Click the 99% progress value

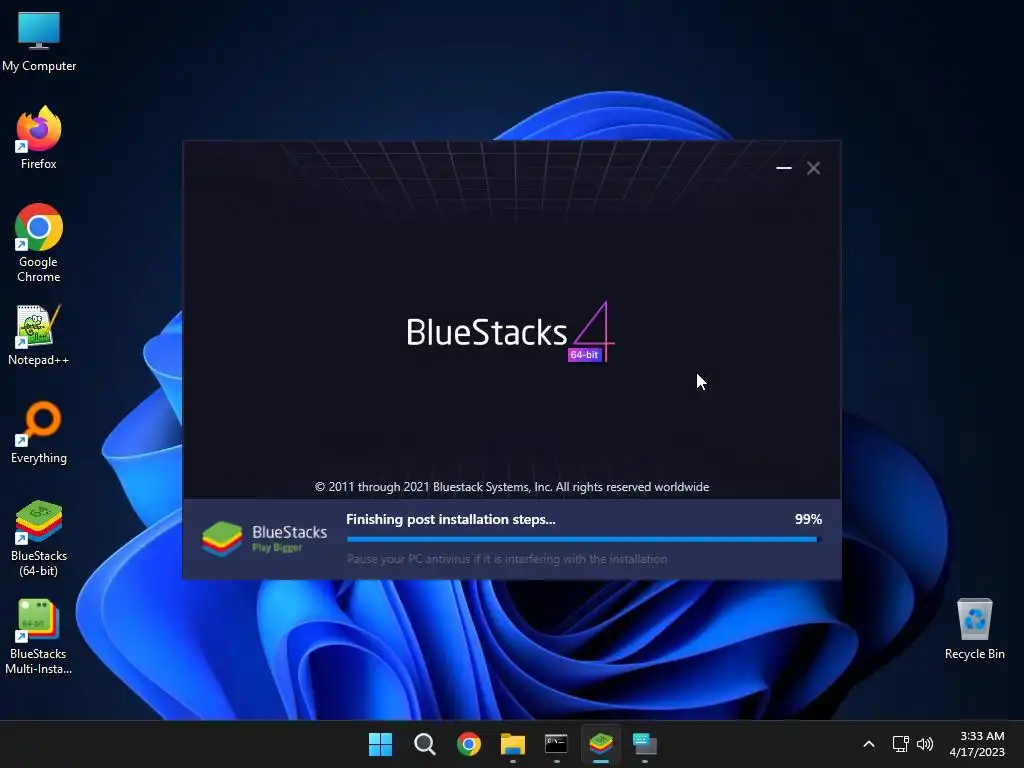click(808, 519)
